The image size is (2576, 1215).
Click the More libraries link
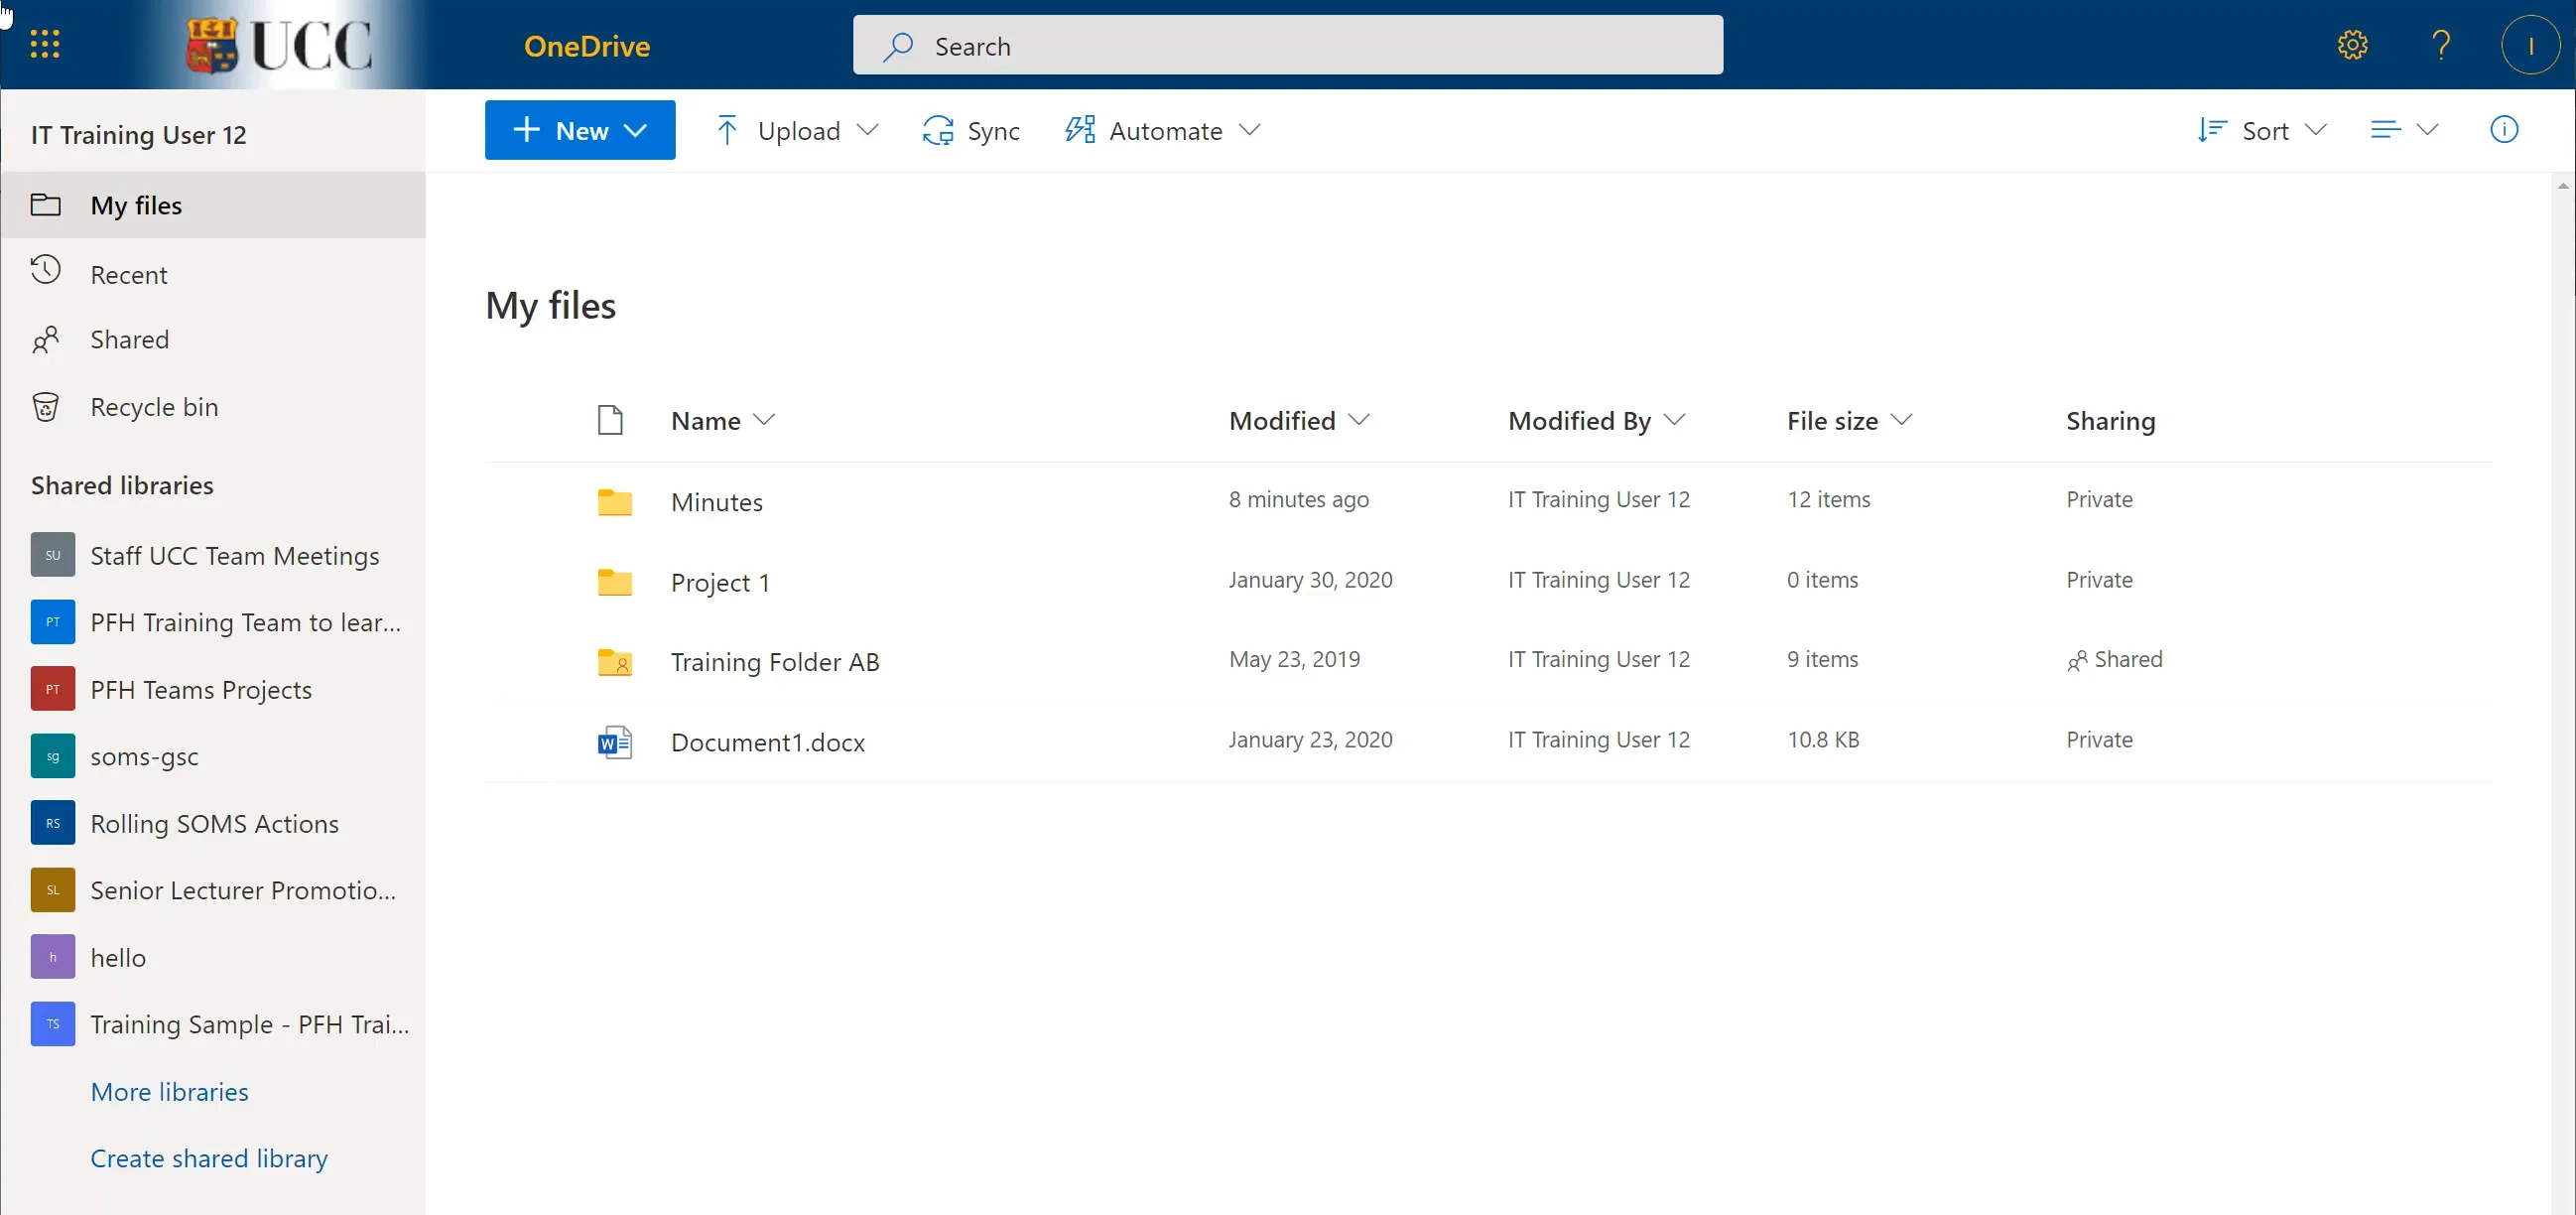coord(169,1091)
